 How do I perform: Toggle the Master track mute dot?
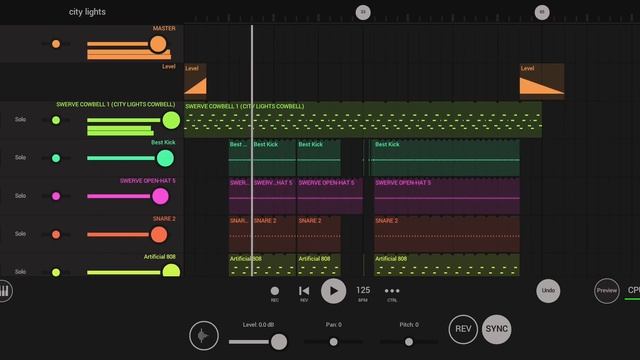(x=56, y=44)
